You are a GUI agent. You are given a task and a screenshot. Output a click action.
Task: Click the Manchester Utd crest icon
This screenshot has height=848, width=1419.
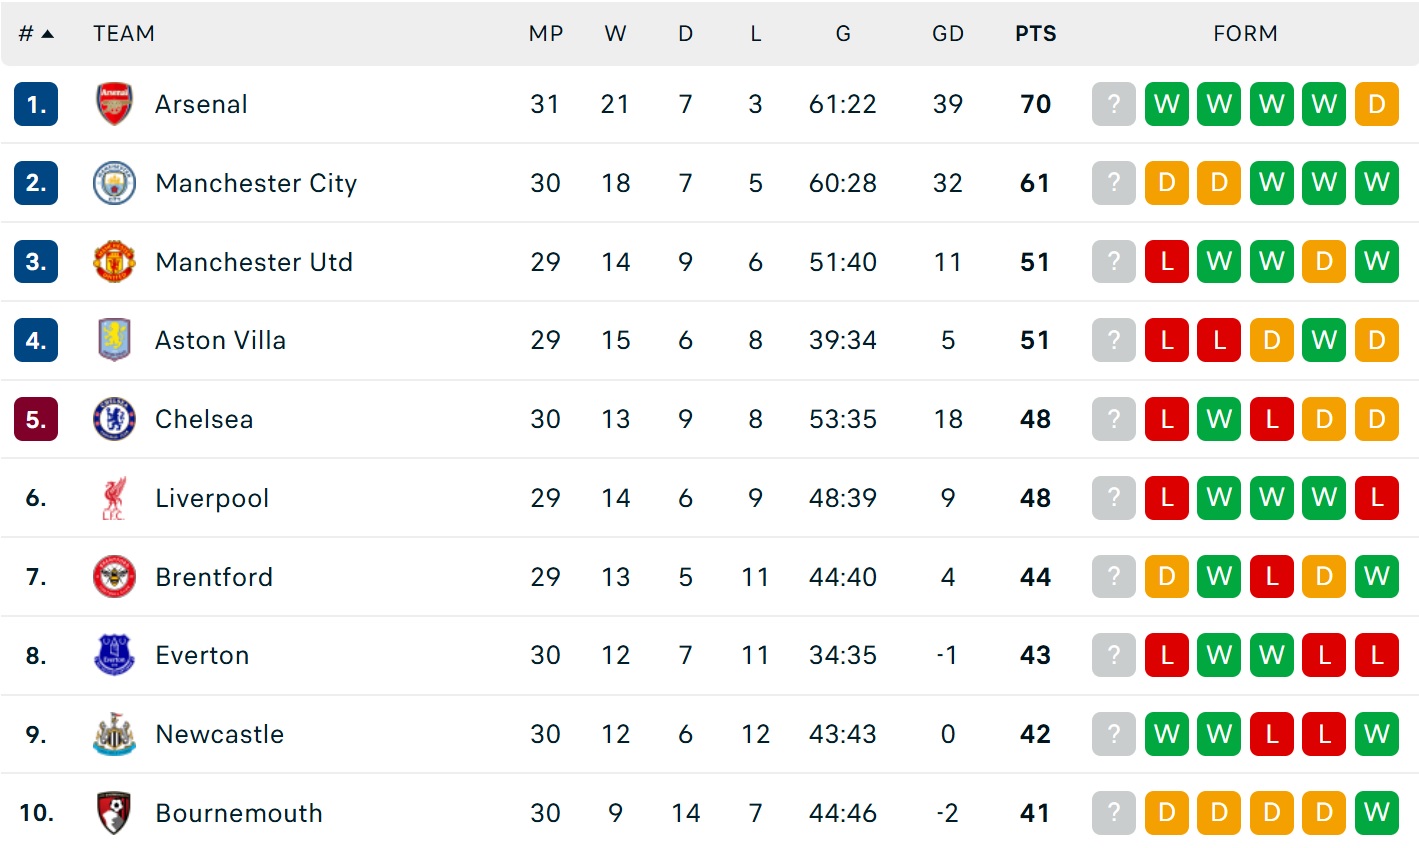point(114,262)
